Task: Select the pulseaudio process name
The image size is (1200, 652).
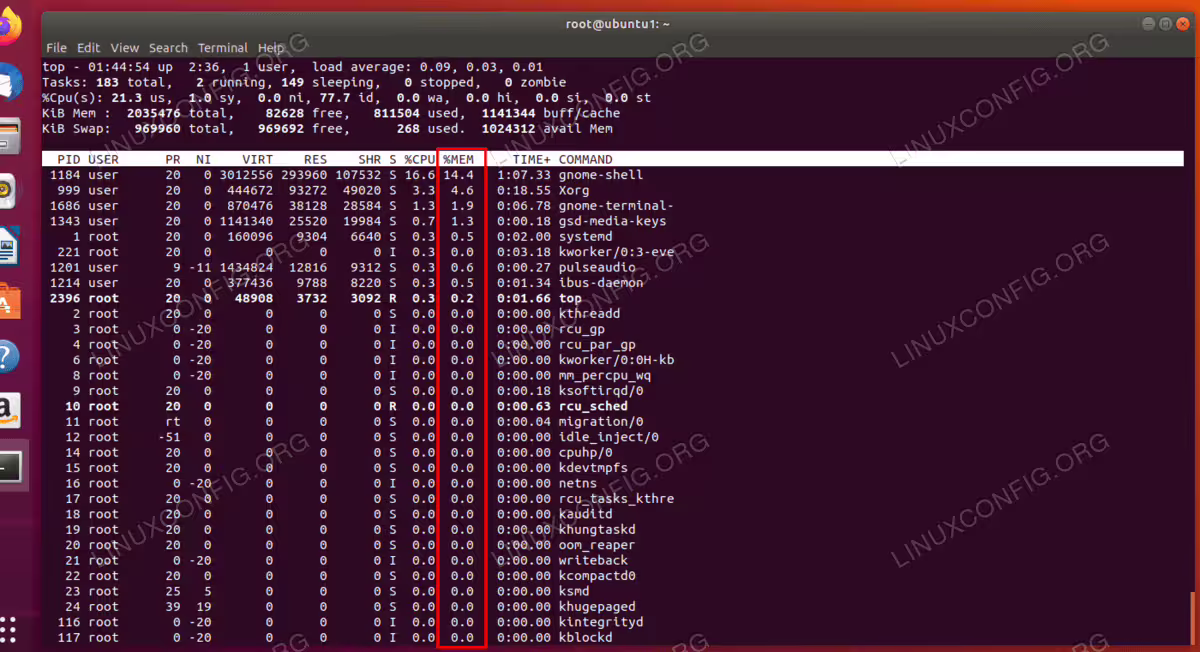Action: 597,267
